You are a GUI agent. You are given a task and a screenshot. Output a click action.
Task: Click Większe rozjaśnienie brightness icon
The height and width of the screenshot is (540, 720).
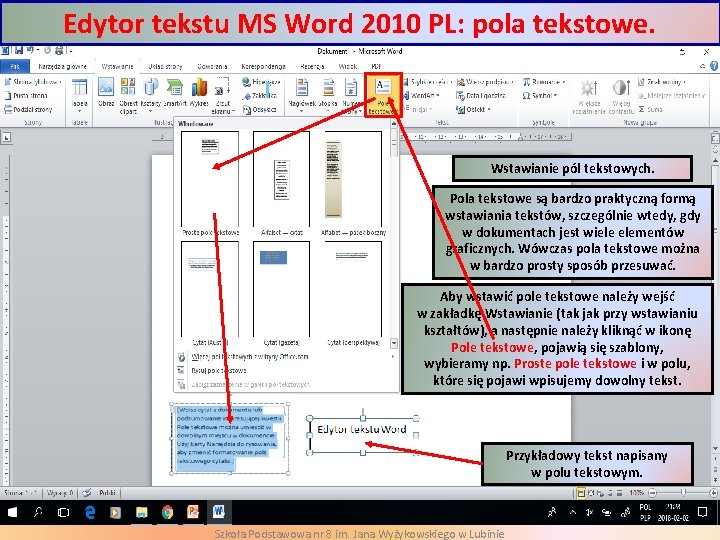pos(589,96)
